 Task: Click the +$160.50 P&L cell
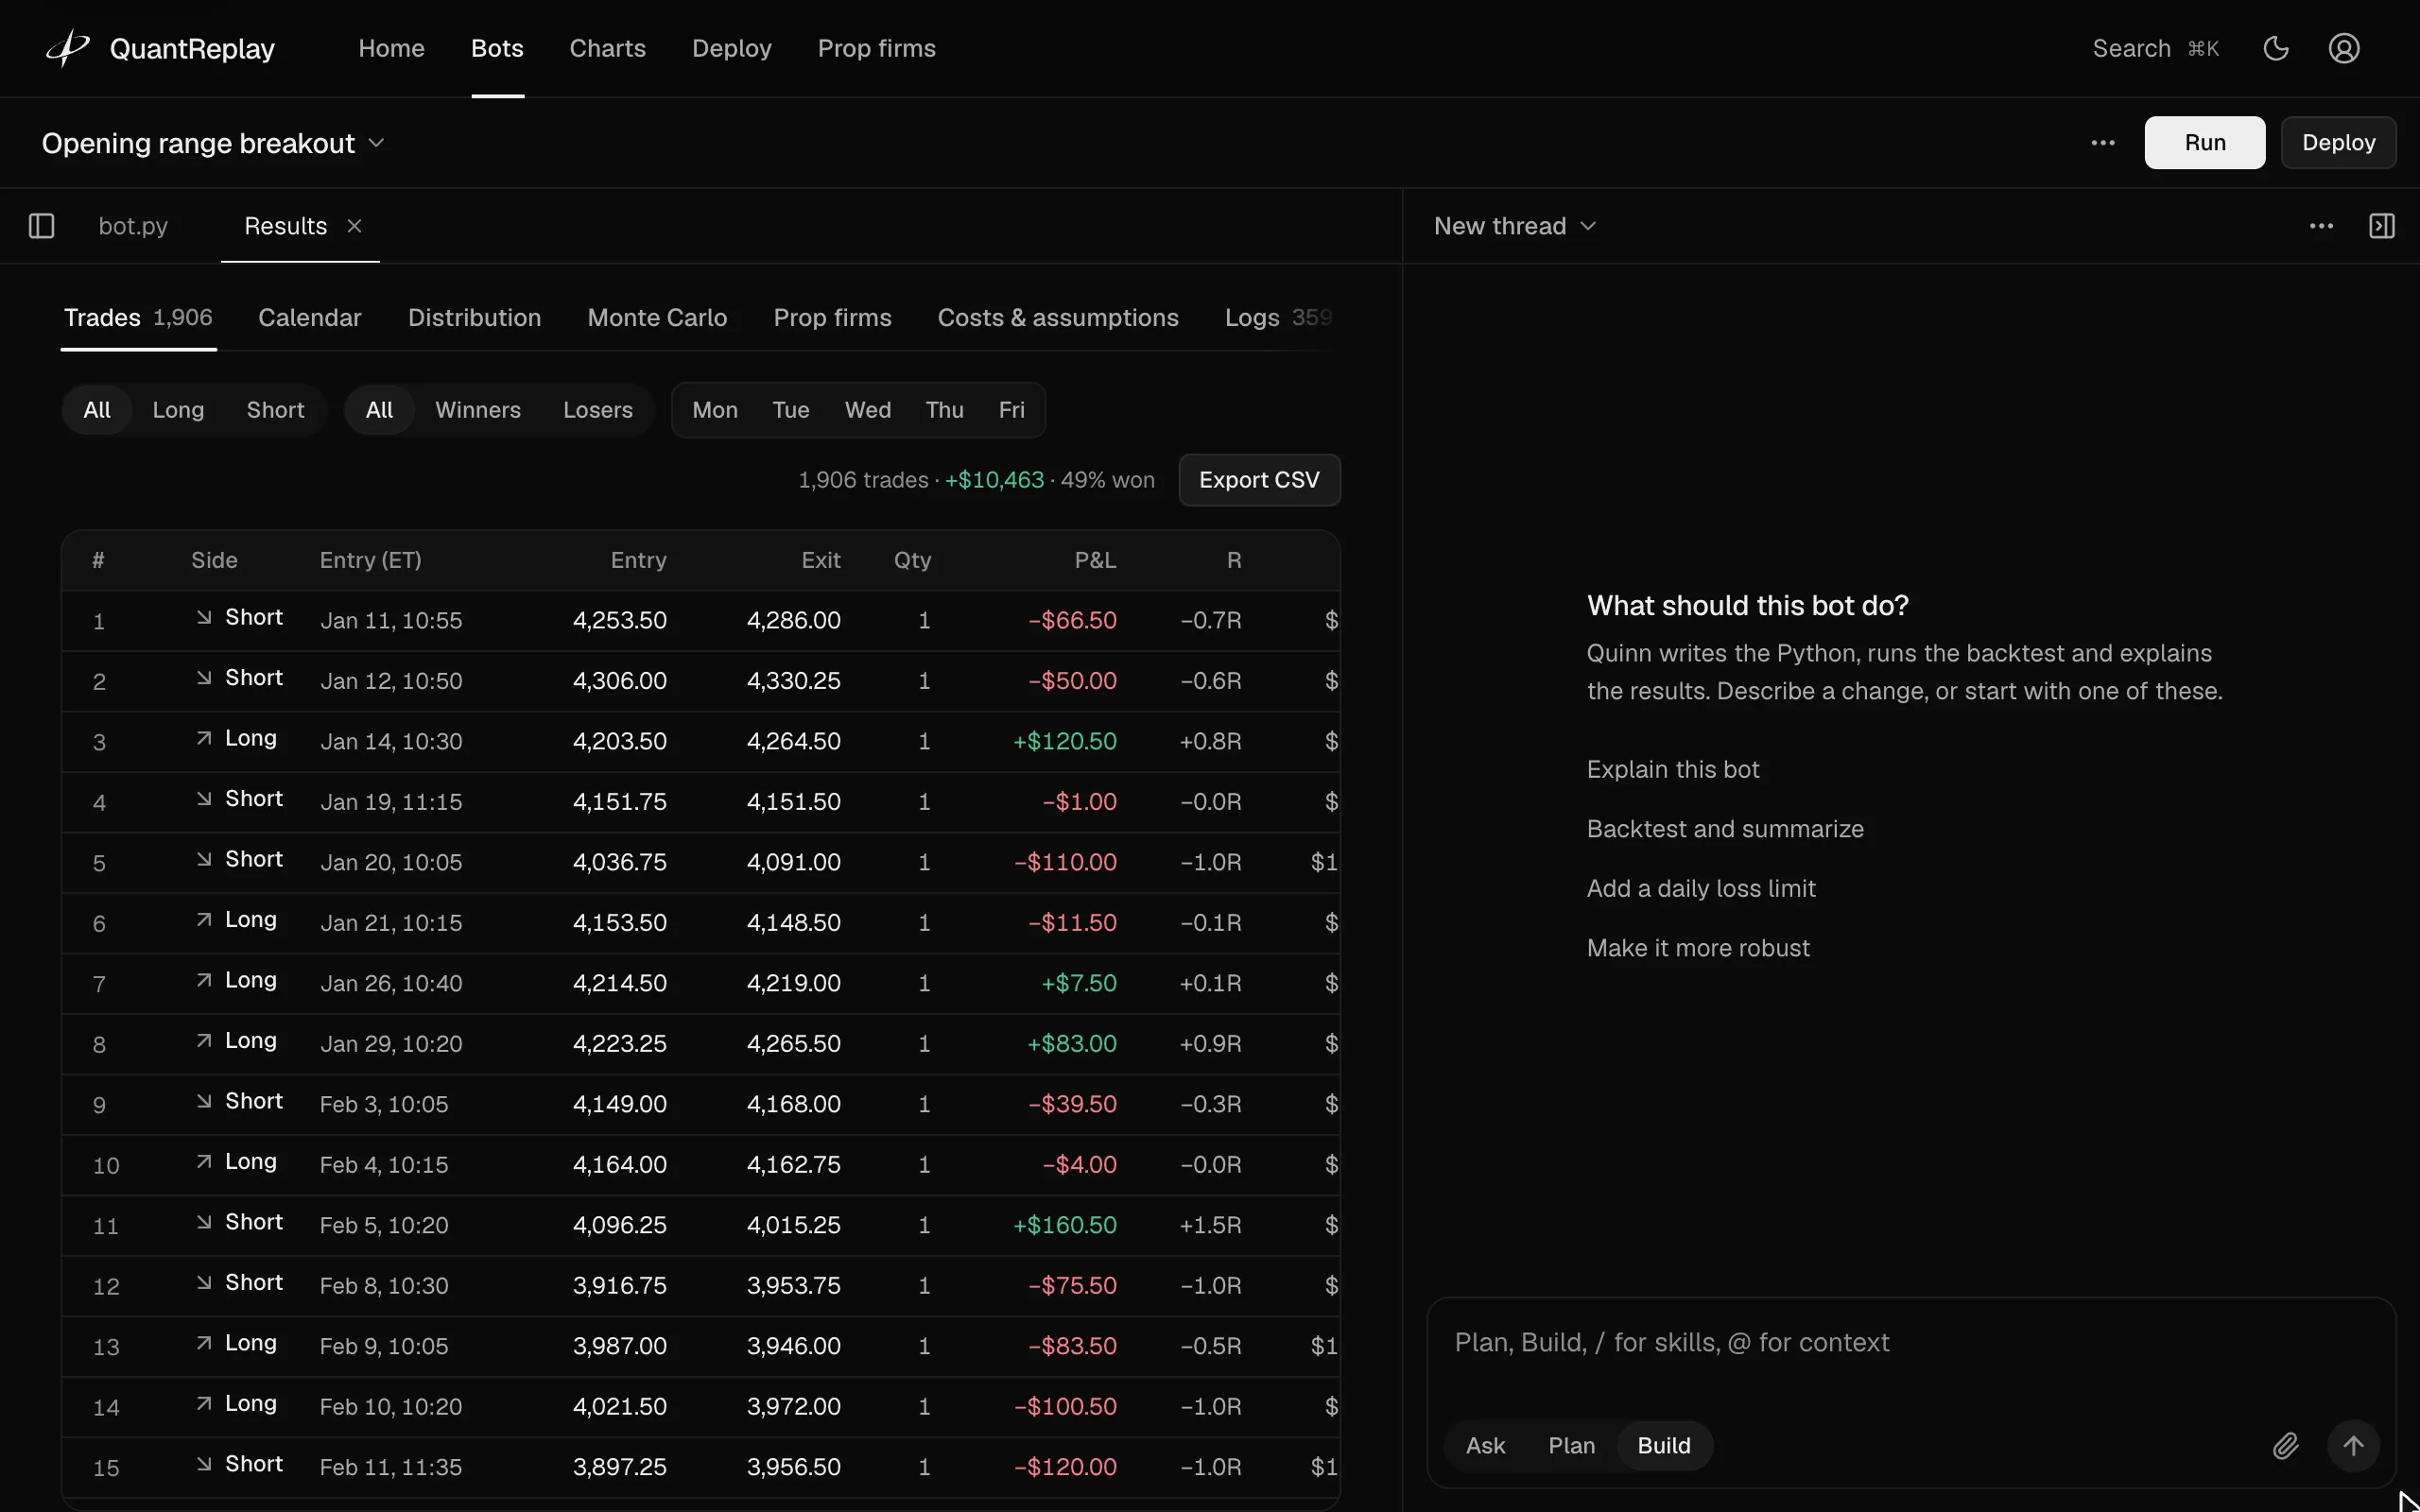click(x=1064, y=1225)
